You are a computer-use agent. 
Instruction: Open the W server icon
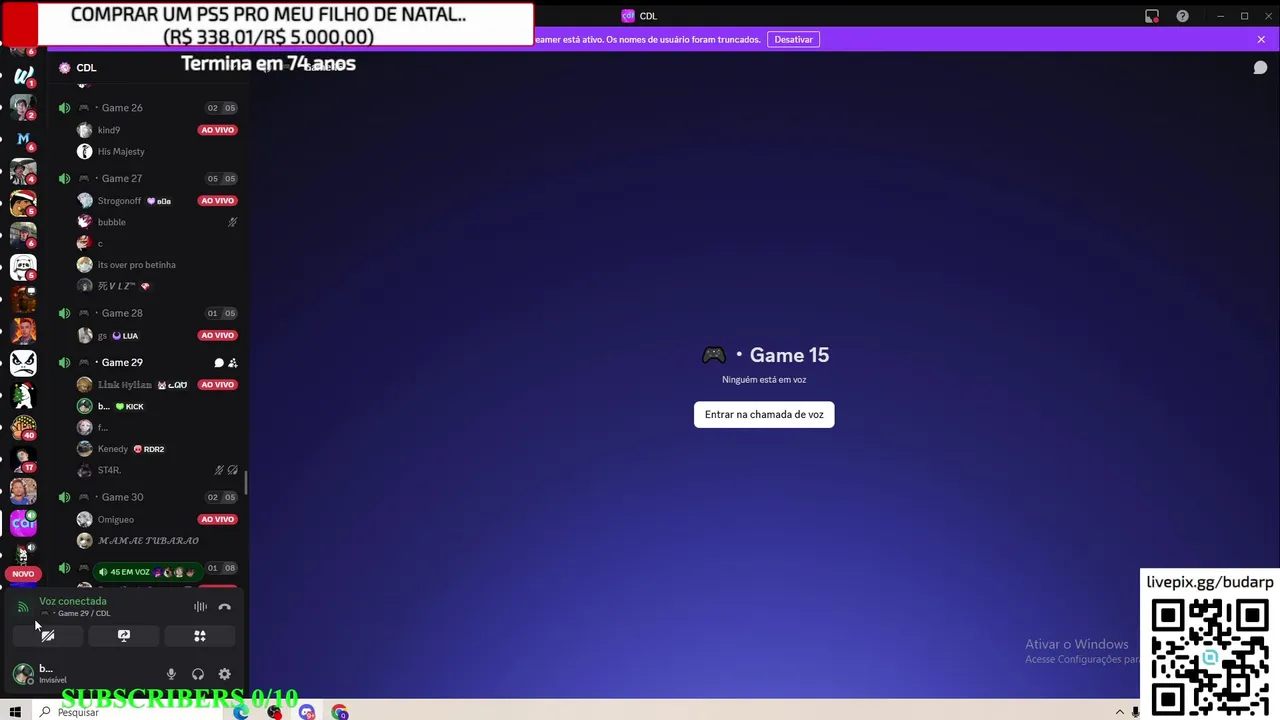(23, 75)
